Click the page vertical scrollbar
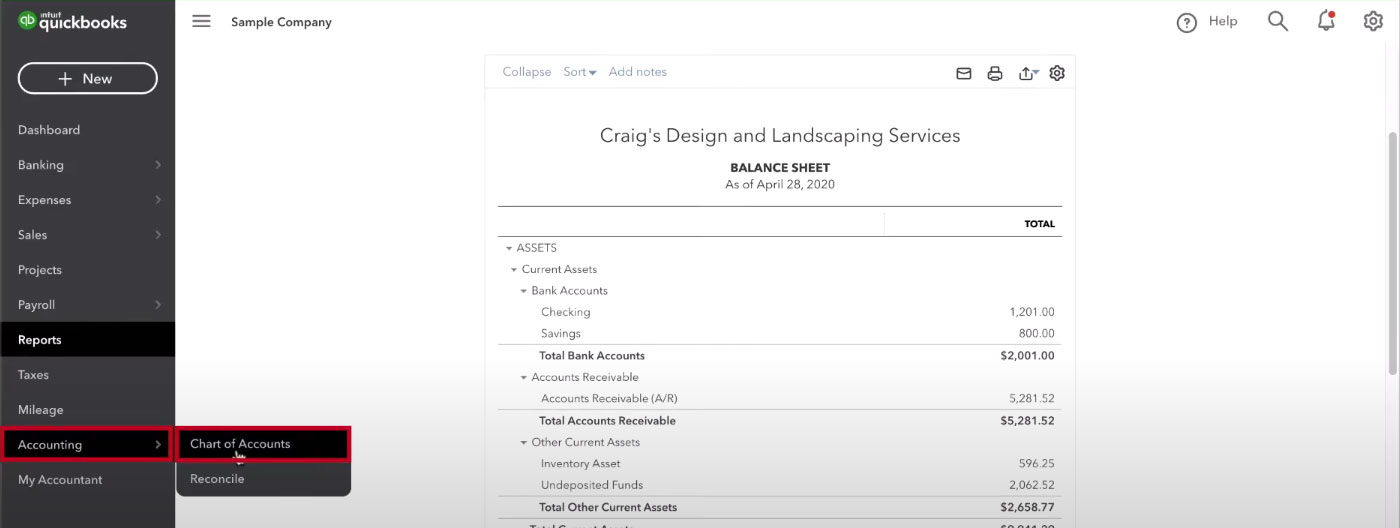1400x528 pixels. tap(1393, 255)
